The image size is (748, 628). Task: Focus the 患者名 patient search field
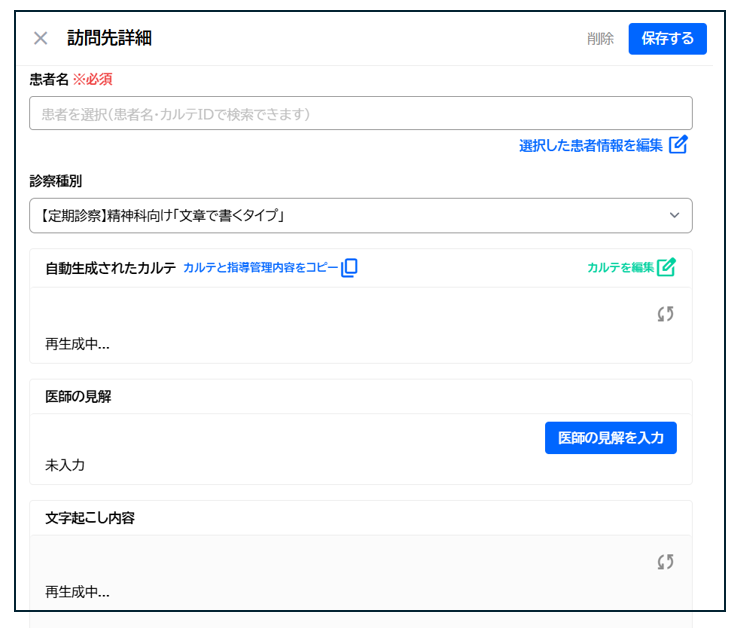tap(360, 114)
